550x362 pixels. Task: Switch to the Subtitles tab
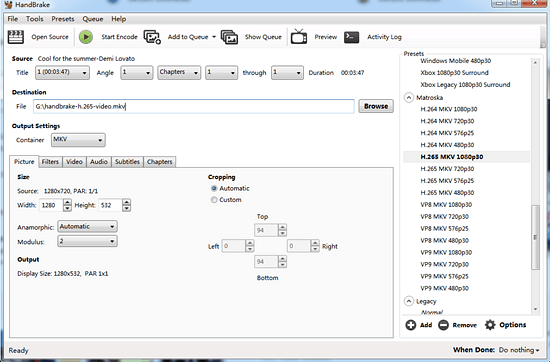pos(127,162)
